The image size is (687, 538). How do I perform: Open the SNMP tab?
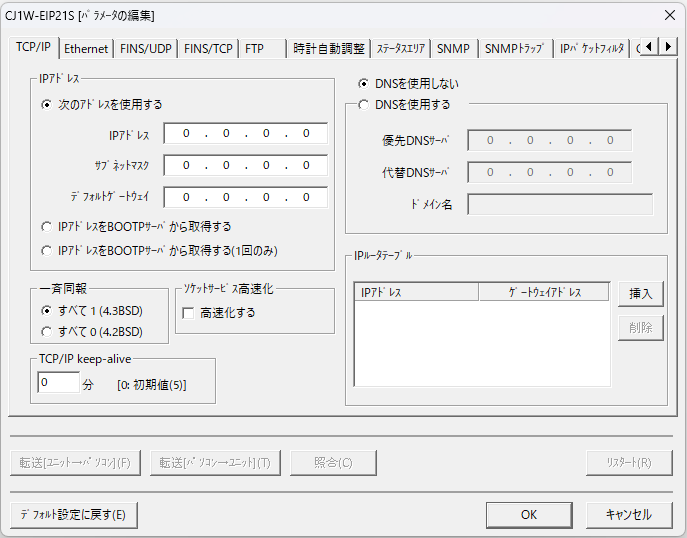[453, 49]
